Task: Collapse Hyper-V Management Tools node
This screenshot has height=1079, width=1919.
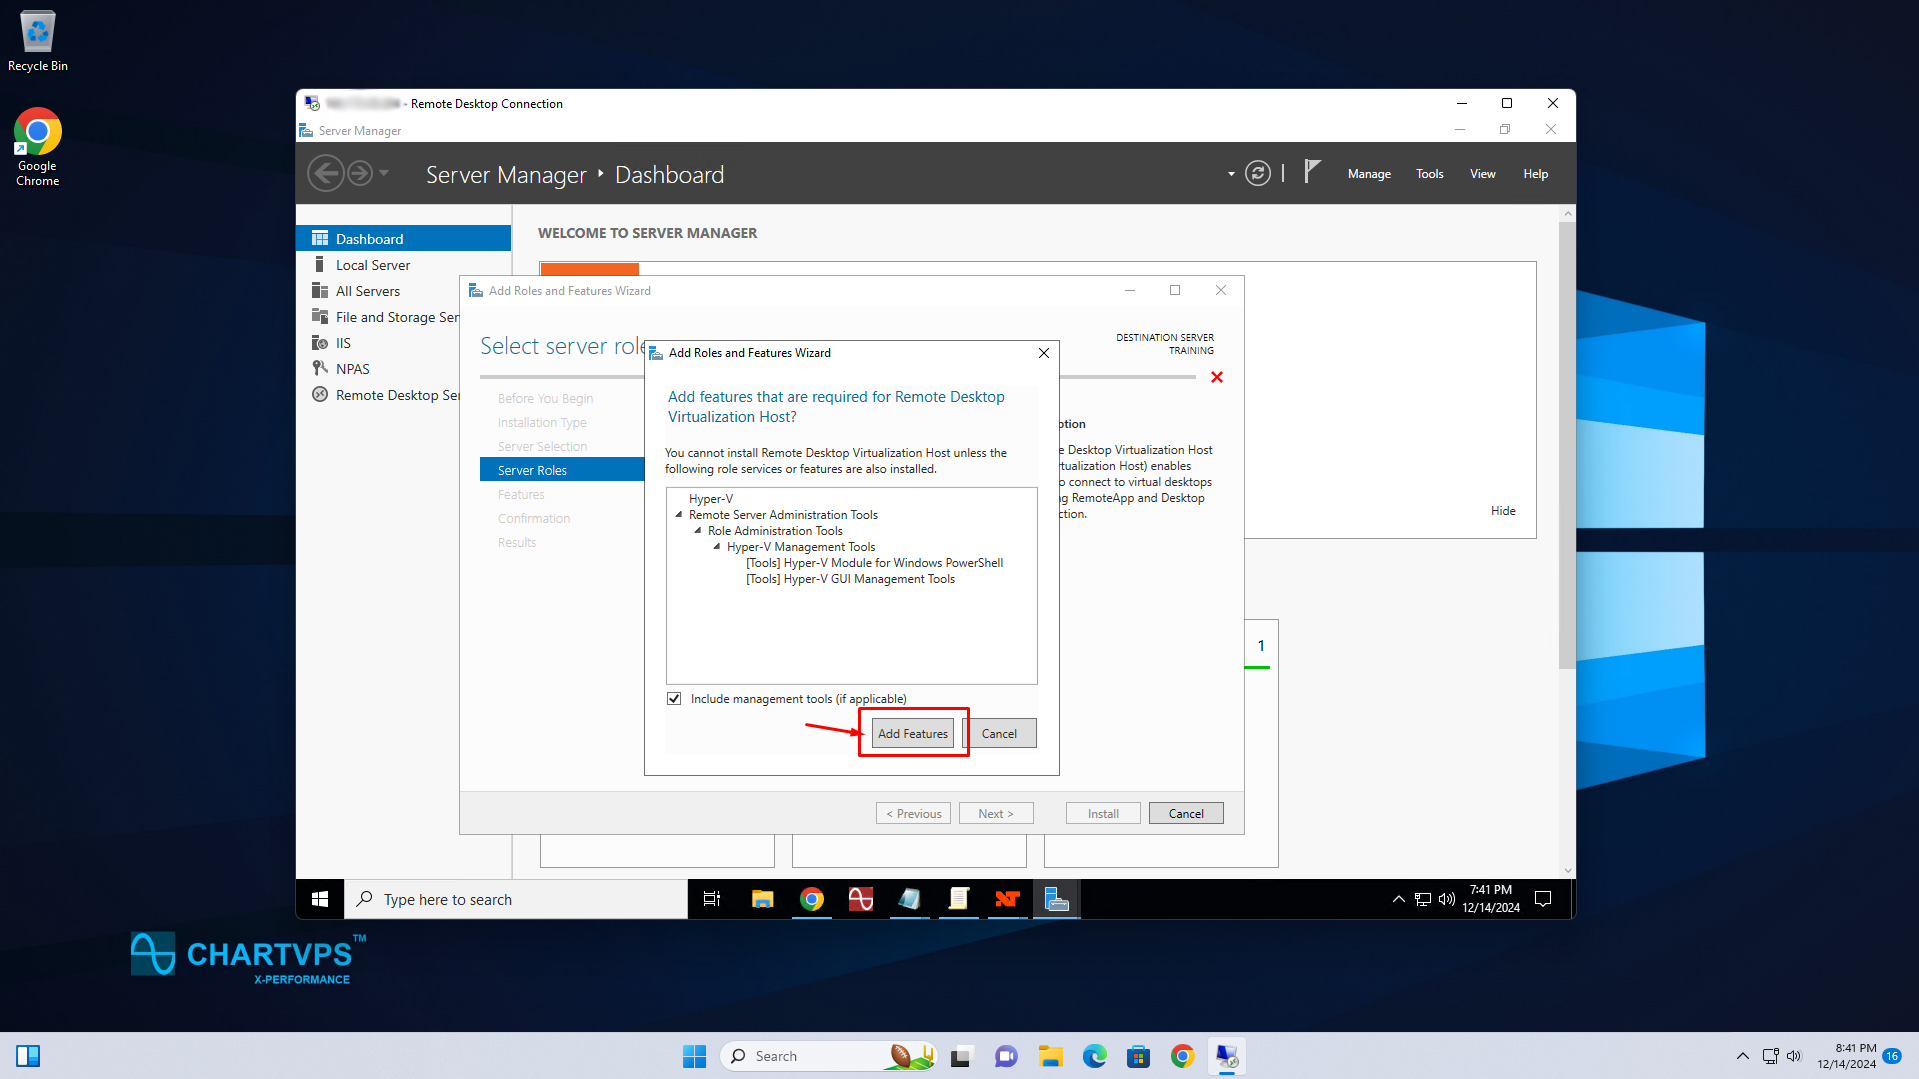Action: [x=717, y=547]
